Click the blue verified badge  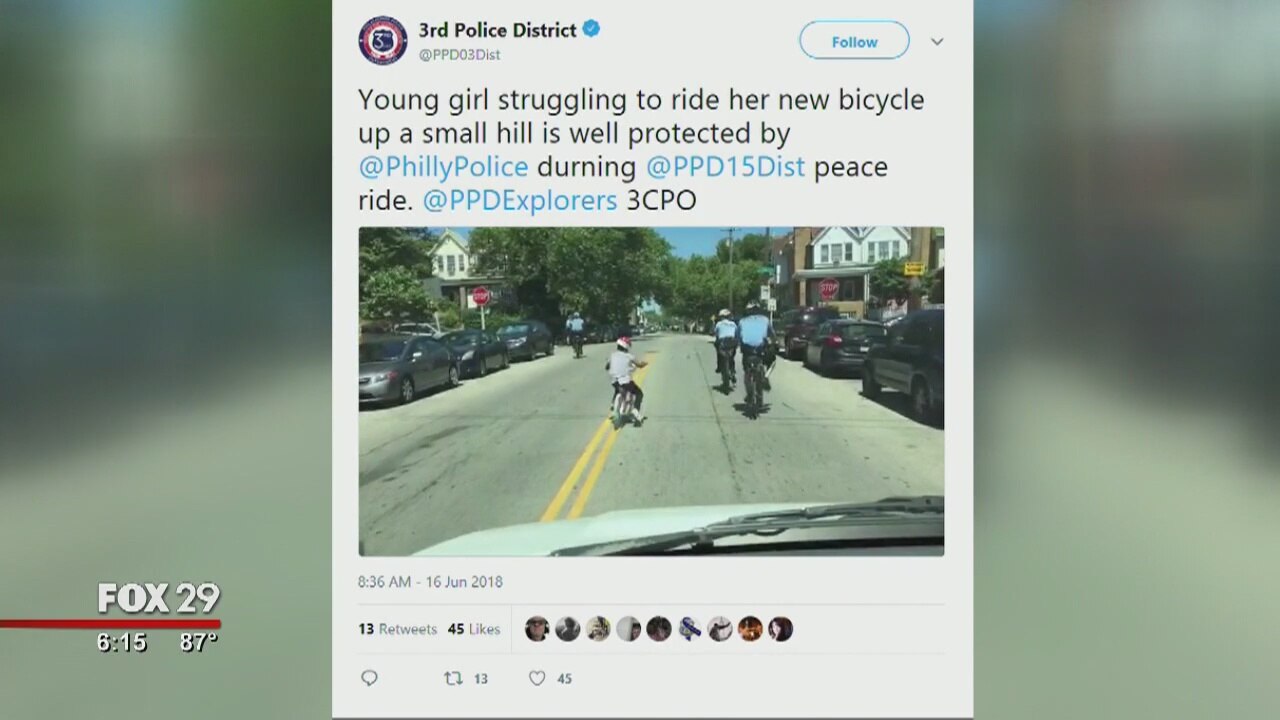(592, 29)
